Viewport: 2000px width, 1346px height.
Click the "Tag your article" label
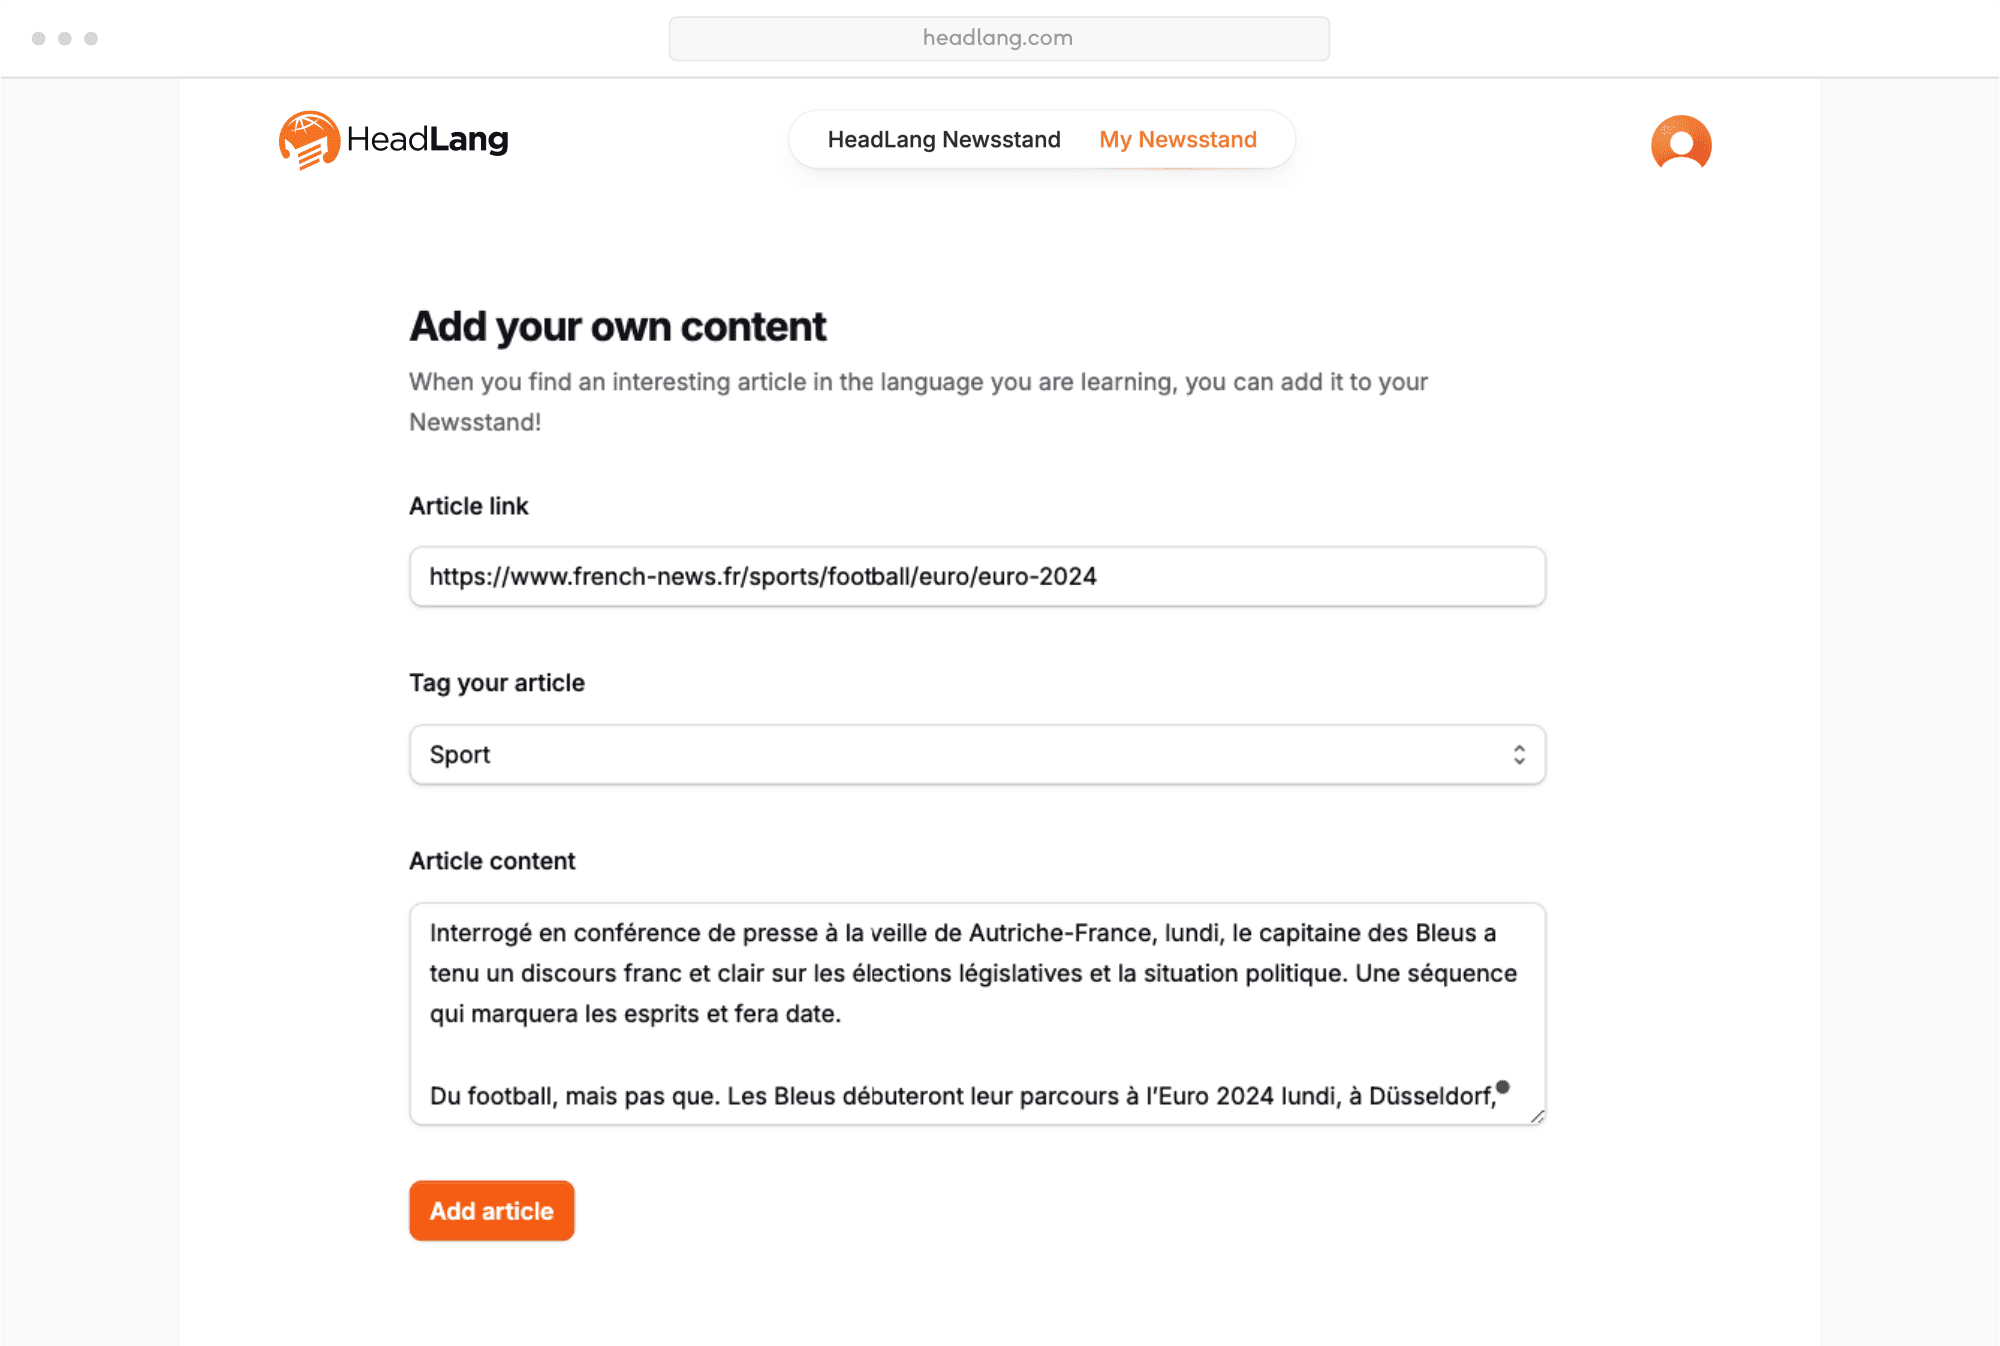pyautogui.click(x=497, y=683)
